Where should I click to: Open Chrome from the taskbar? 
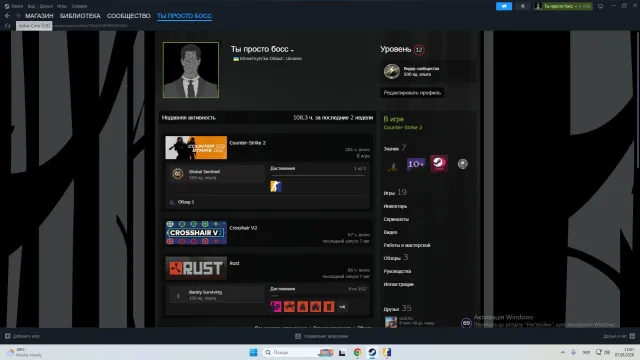pos(358,352)
